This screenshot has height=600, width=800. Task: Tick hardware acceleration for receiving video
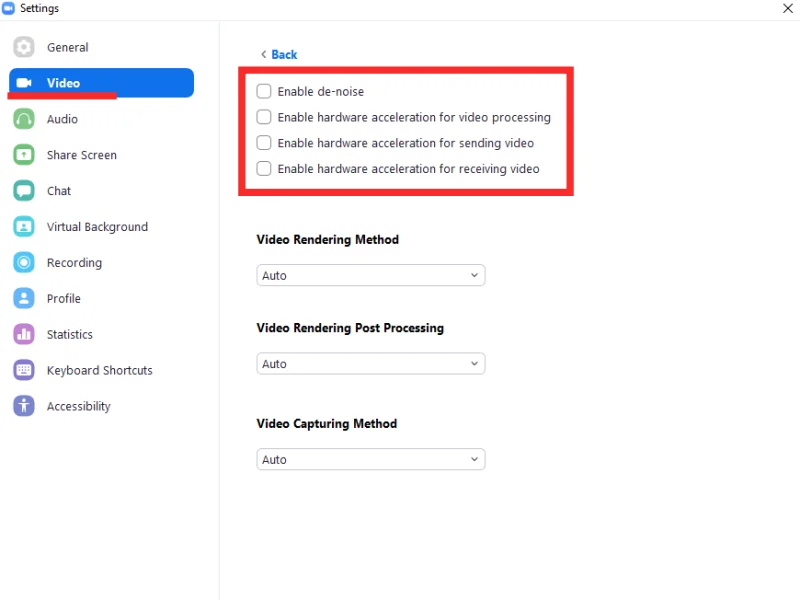(x=264, y=169)
